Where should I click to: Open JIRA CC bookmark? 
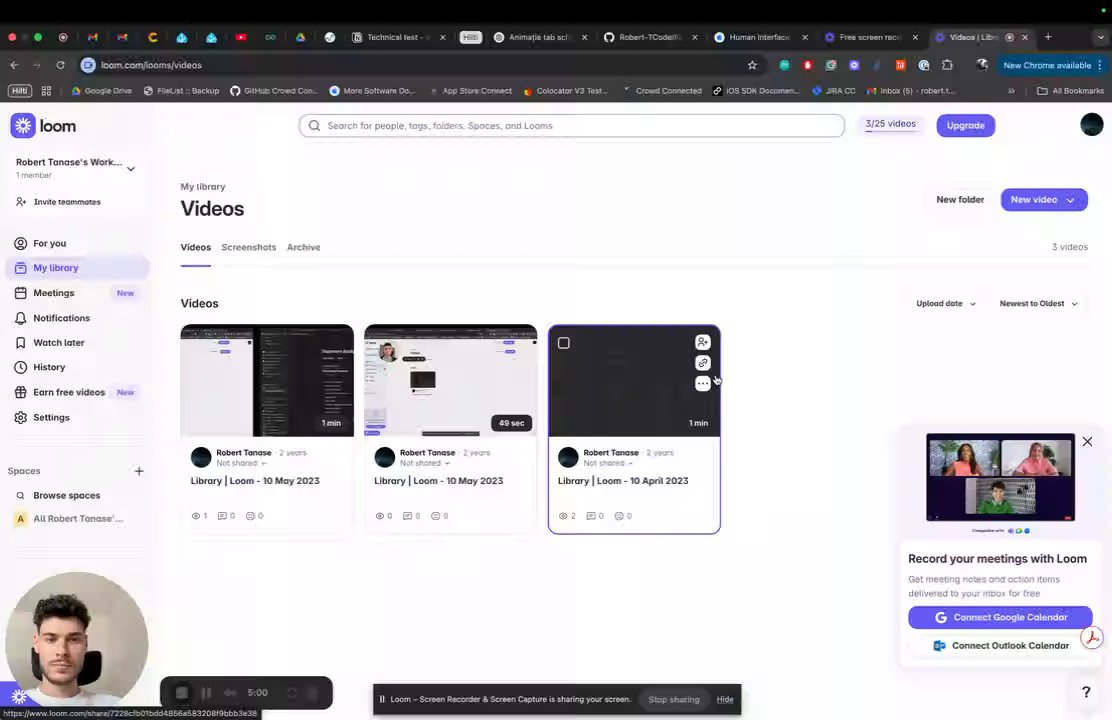[x=834, y=91]
